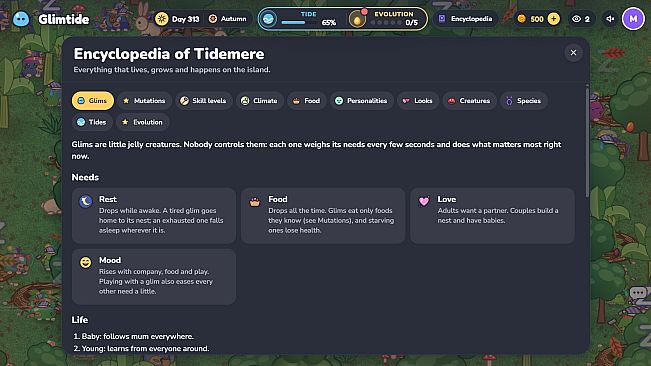Click the encyclopedia panel scrollbar

click(x=587, y=141)
